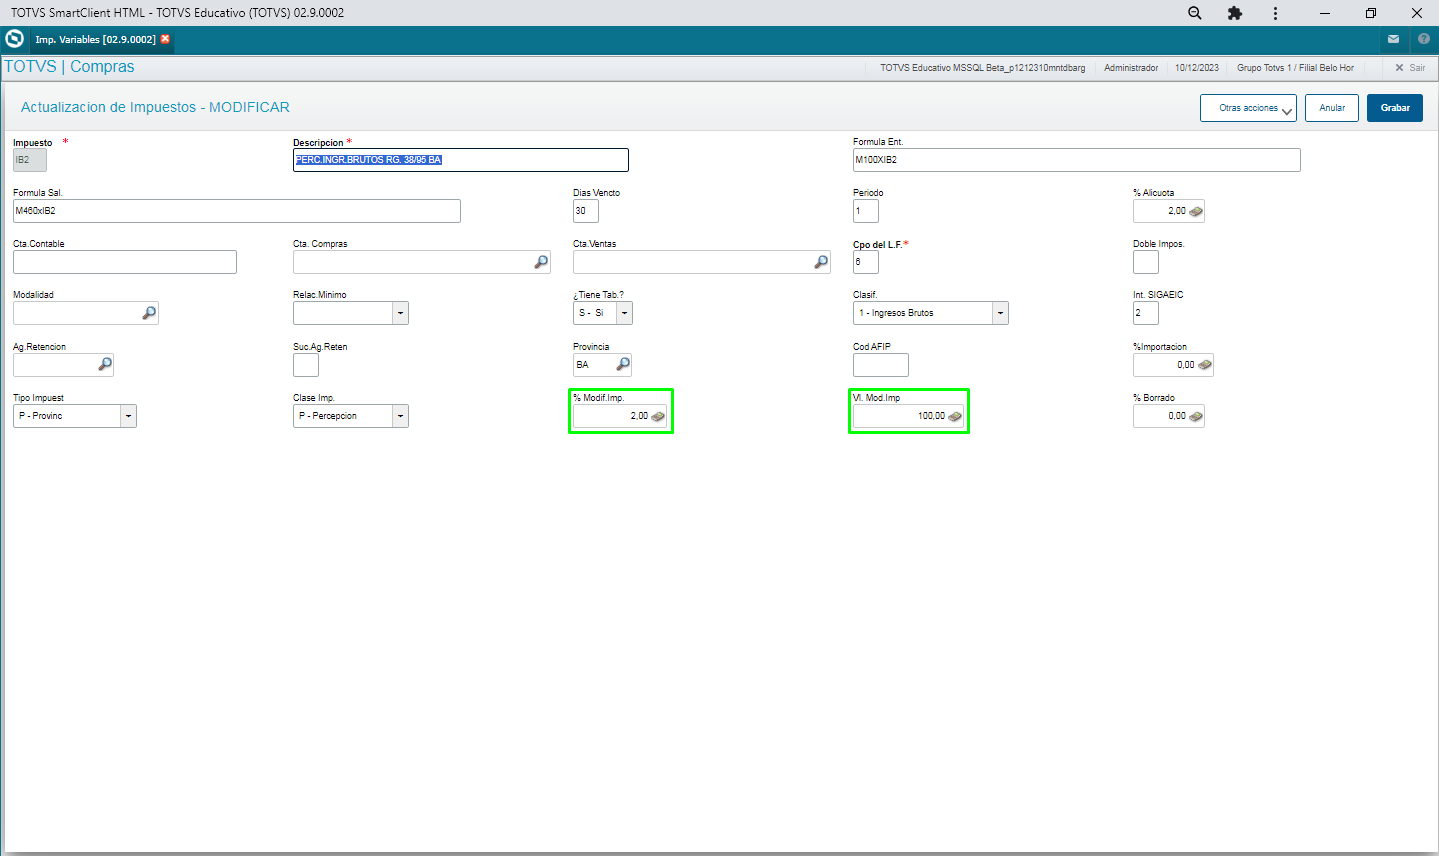This screenshot has width=1439, height=856.
Task: Open the help question mark icon
Action: coord(1424,39)
